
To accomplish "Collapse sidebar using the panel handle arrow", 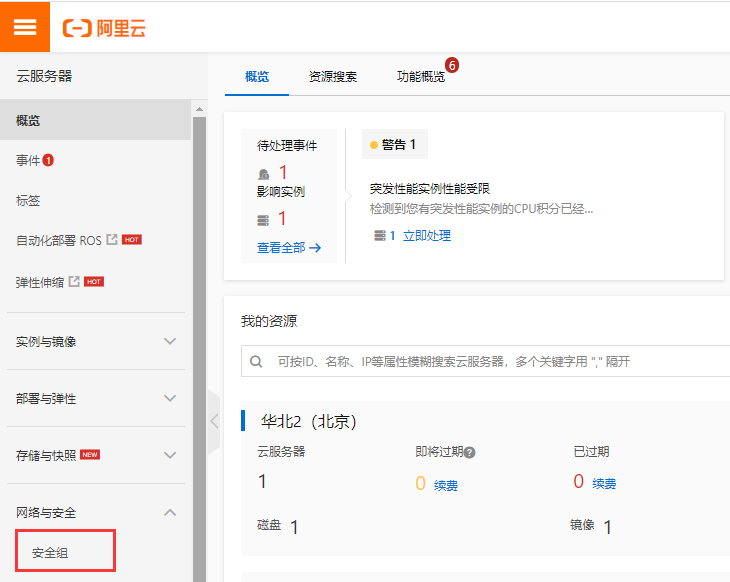I will click(x=214, y=420).
